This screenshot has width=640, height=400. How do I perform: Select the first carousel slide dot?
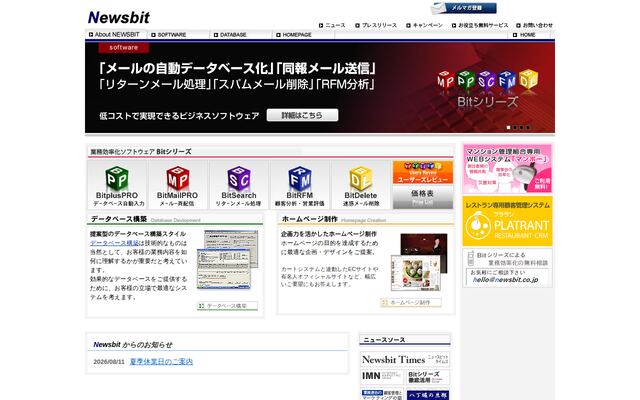coord(508,127)
